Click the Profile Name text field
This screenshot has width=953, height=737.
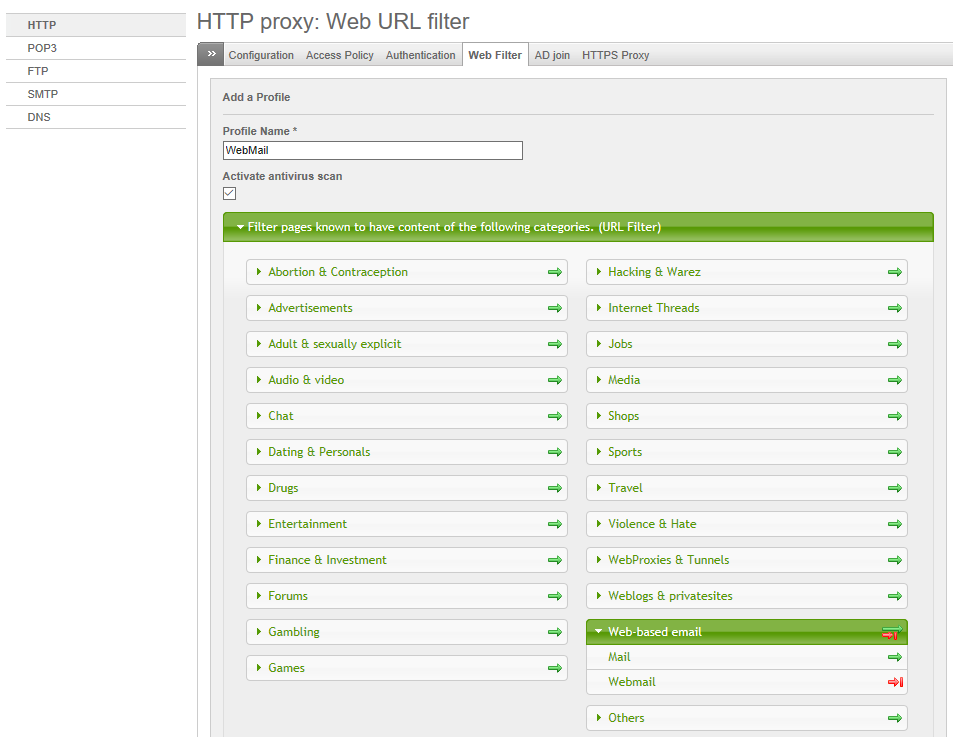(x=372, y=150)
